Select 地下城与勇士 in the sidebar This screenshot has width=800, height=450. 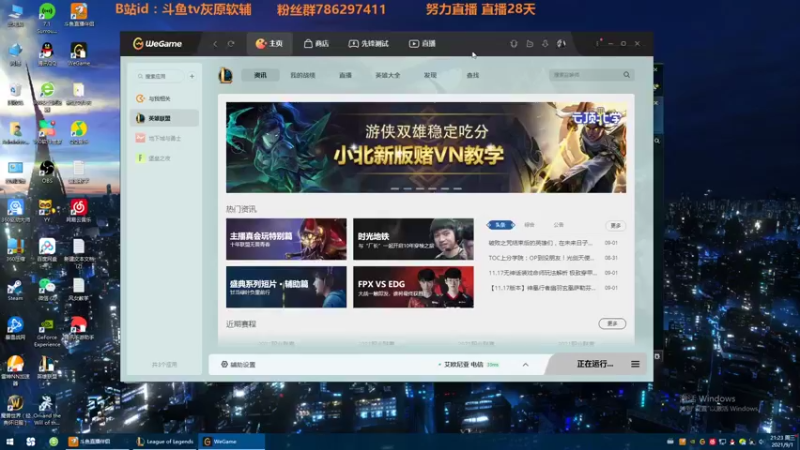tap(164, 138)
